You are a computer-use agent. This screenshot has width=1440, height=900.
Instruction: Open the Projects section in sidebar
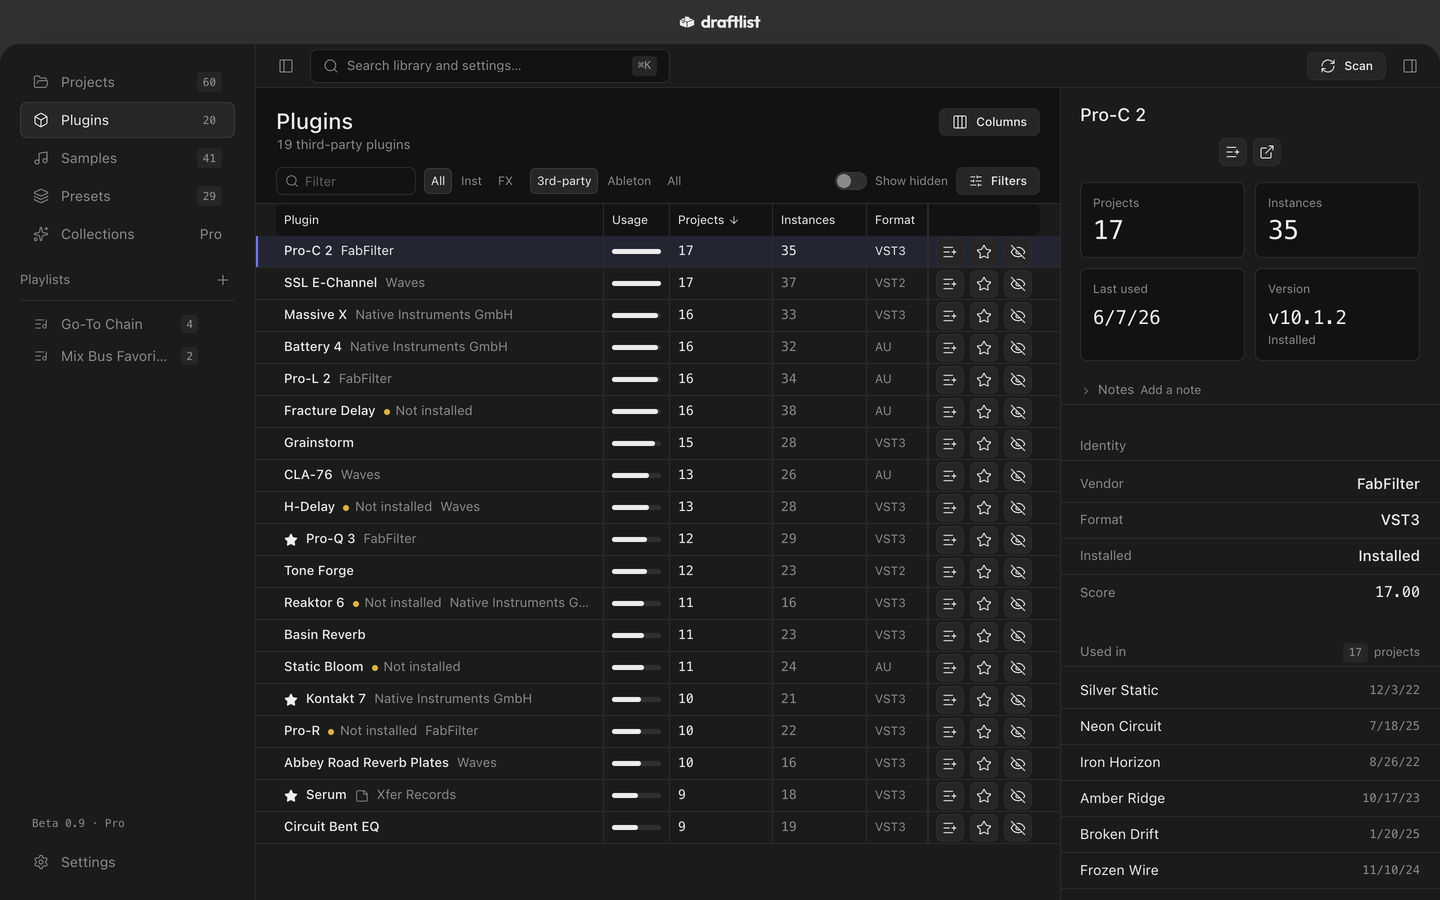pos(127,82)
